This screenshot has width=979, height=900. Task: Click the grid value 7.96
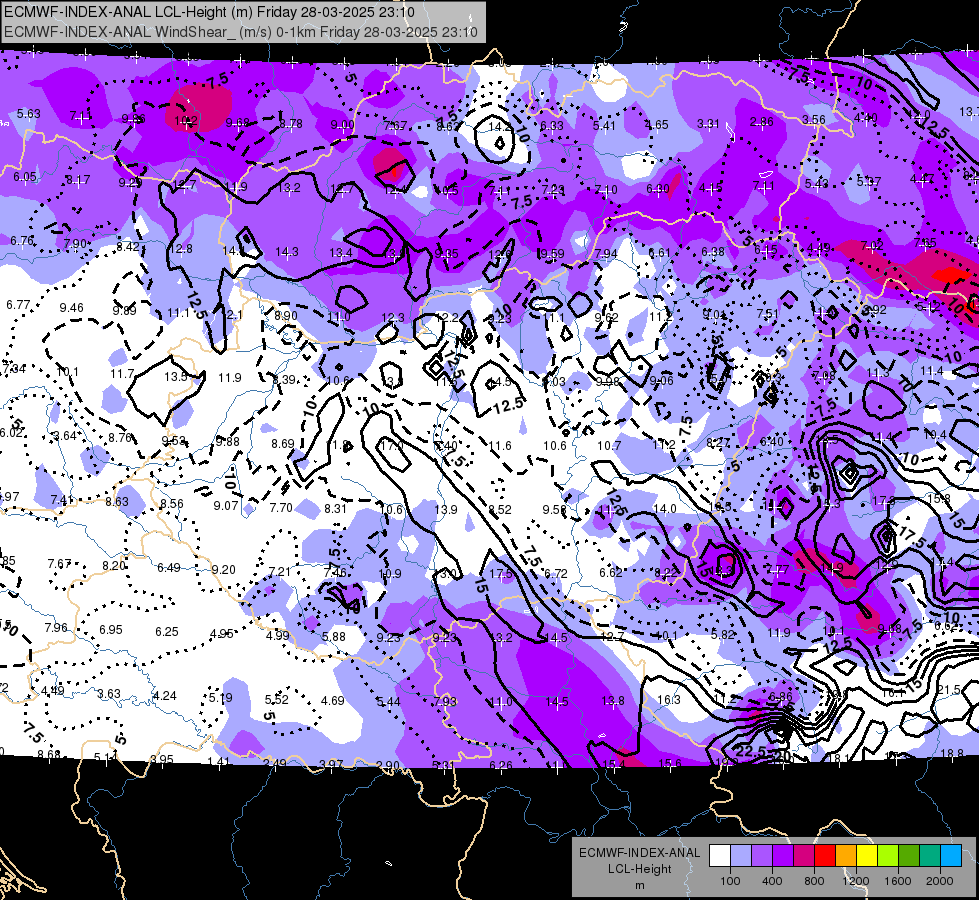click(x=56, y=628)
